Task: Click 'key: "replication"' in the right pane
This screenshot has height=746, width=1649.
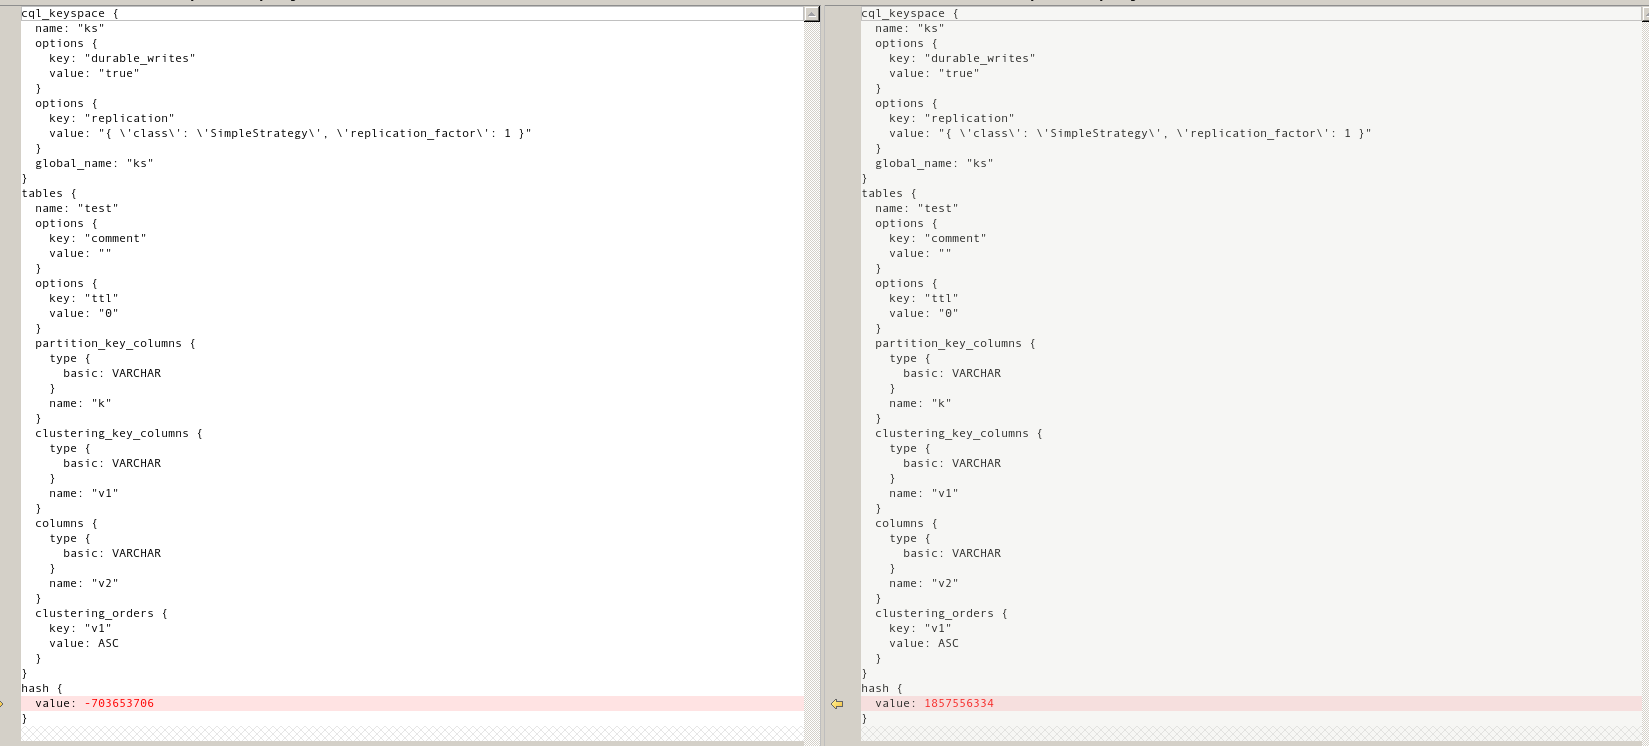Action: click(x=951, y=119)
